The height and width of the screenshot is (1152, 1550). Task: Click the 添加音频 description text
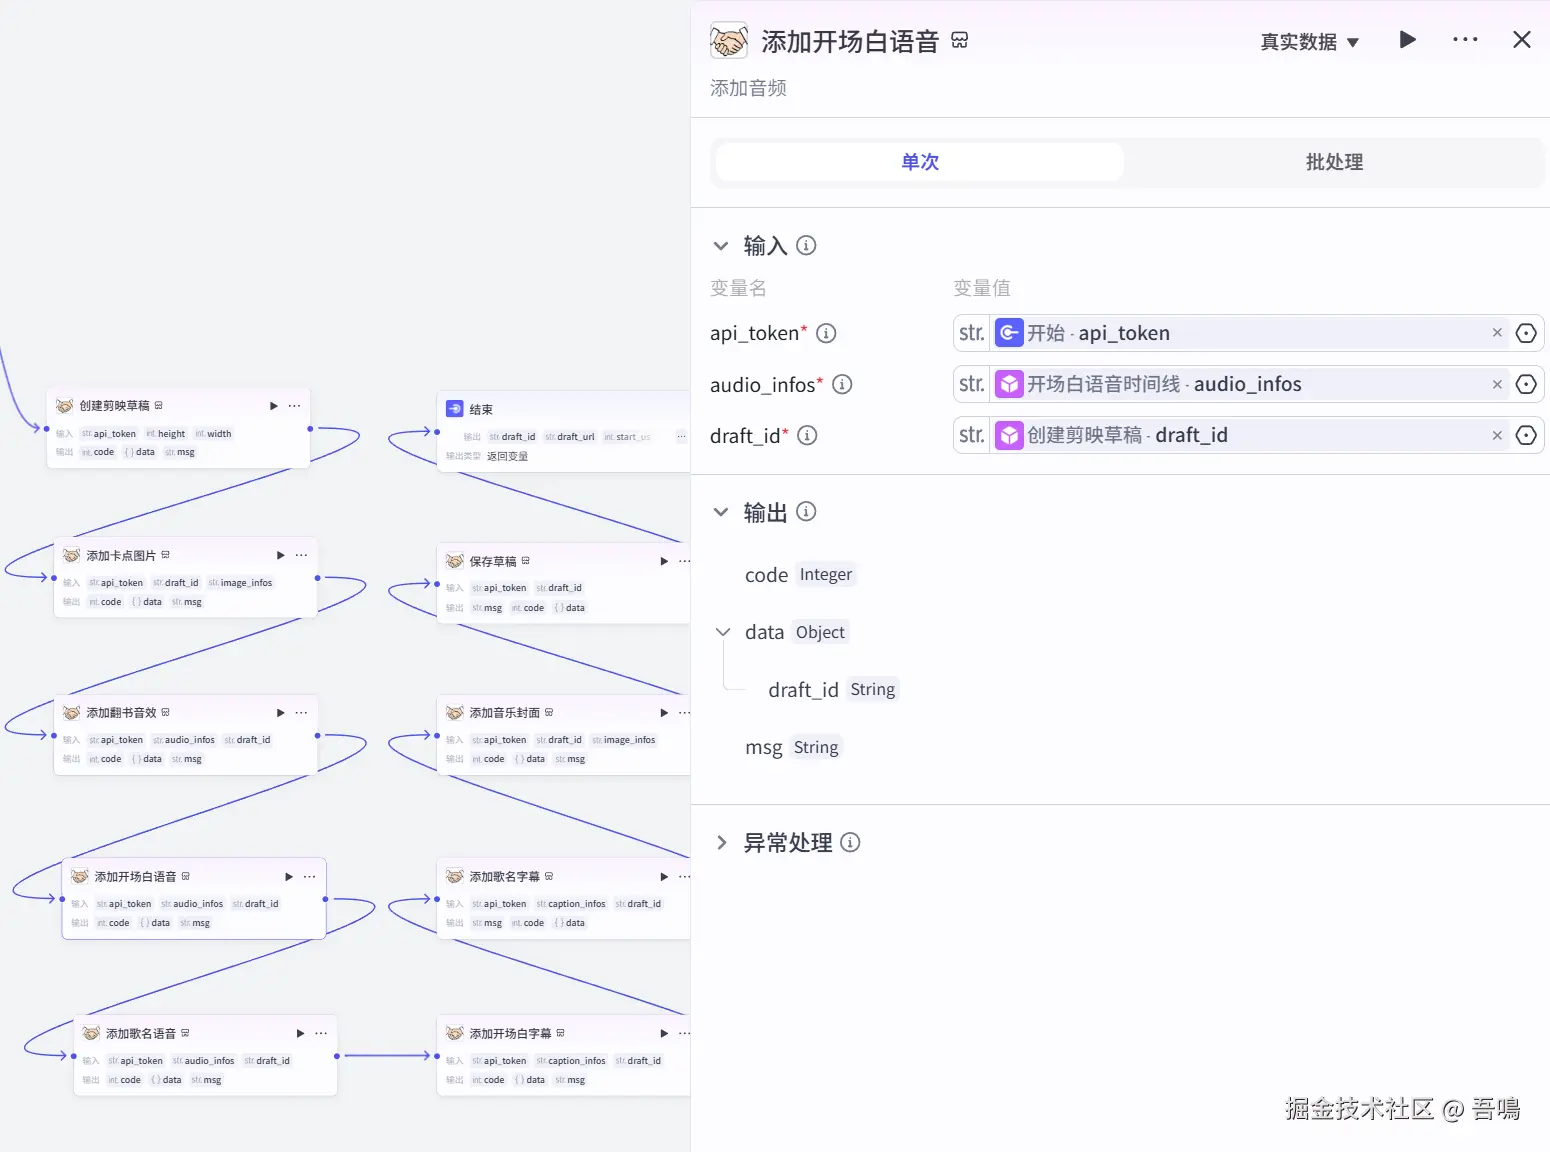(748, 88)
